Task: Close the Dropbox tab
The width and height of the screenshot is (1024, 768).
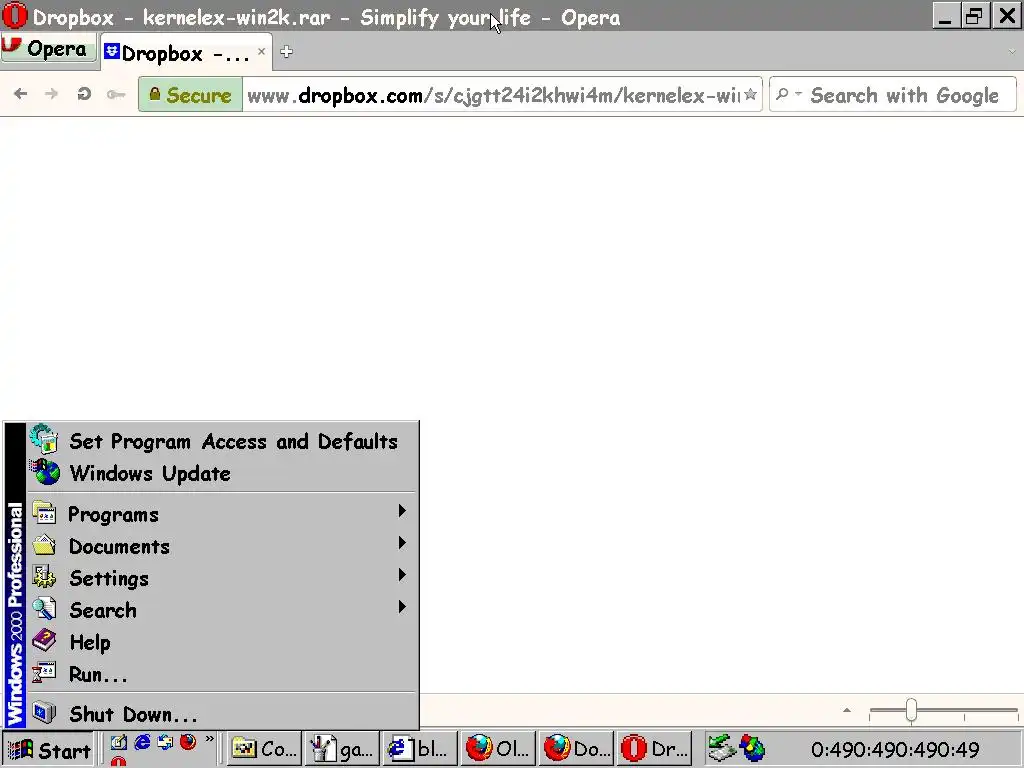Action: (x=261, y=51)
